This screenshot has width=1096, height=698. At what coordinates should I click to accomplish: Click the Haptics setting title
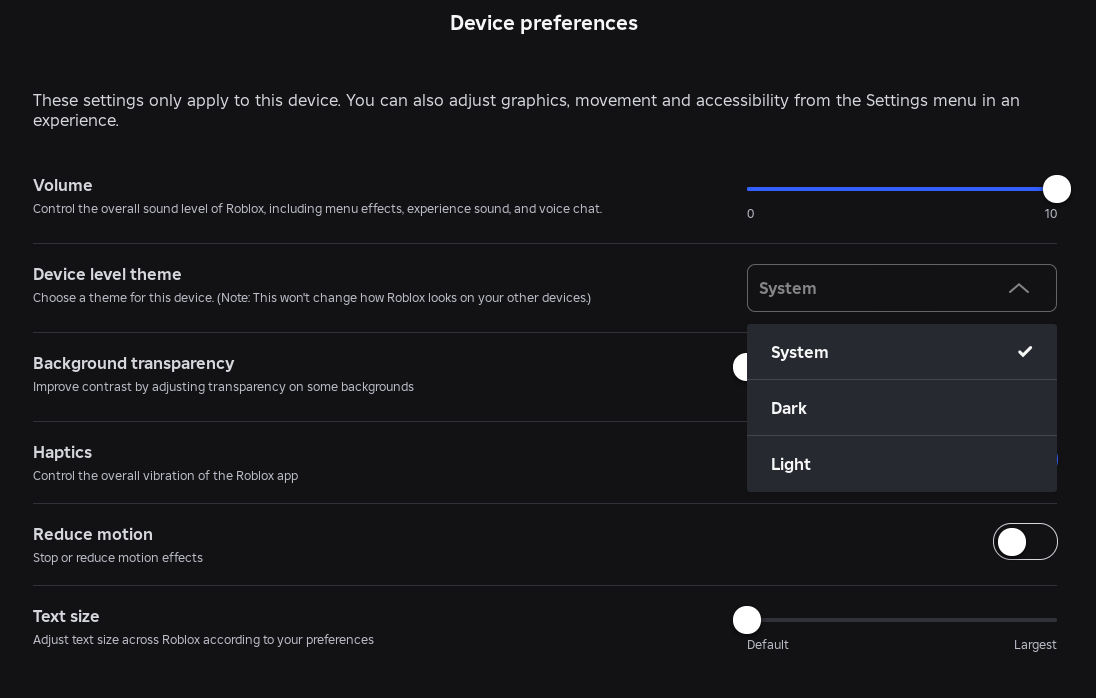[62, 452]
